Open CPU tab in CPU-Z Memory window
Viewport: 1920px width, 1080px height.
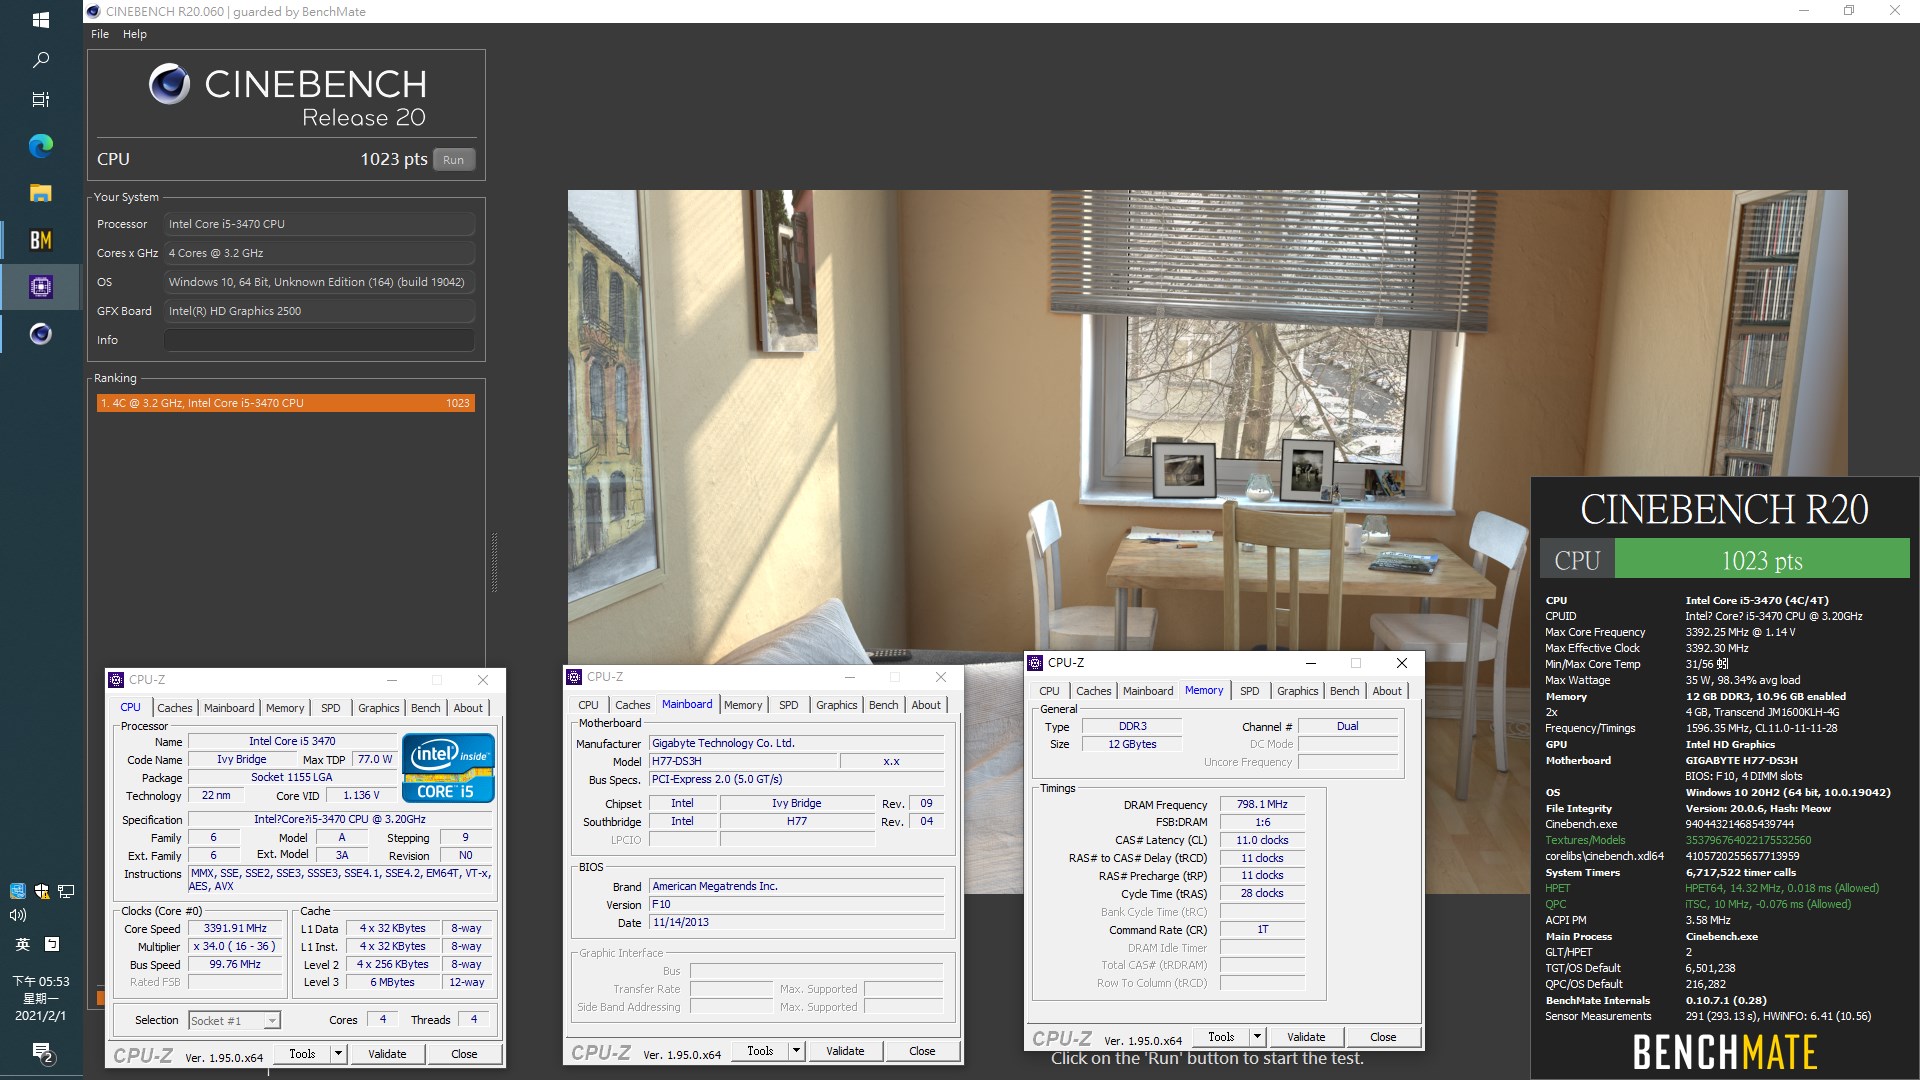[x=1049, y=691]
